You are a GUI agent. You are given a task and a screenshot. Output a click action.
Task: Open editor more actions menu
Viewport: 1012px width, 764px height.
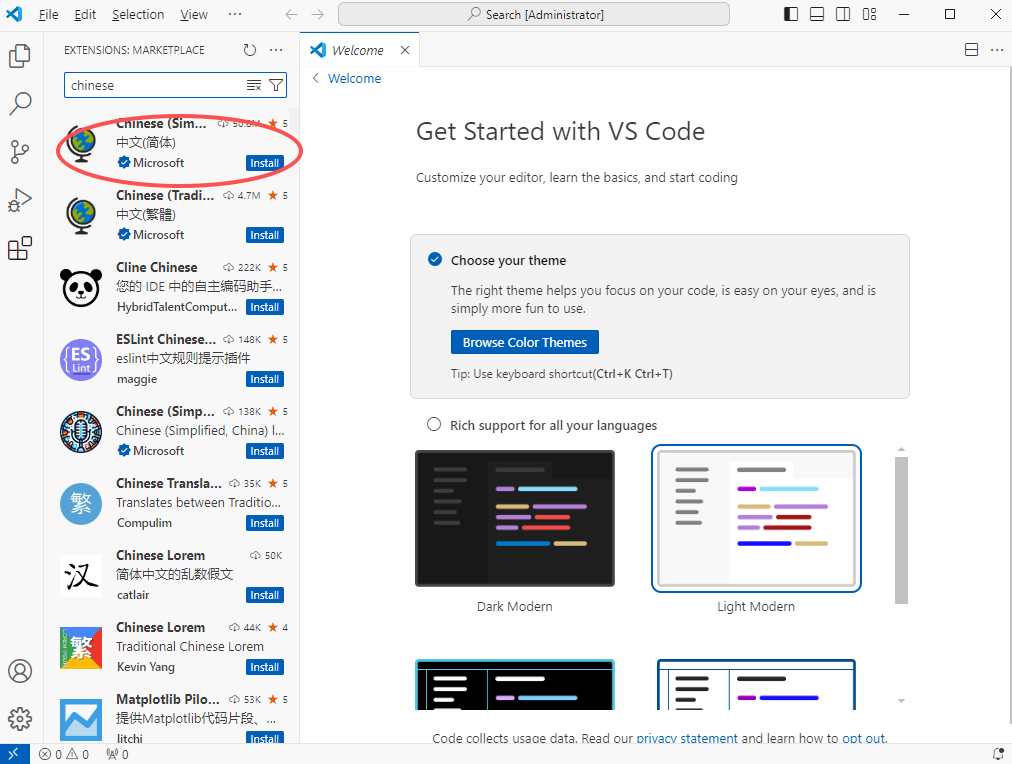pyautogui.click(x=997, y=50)
